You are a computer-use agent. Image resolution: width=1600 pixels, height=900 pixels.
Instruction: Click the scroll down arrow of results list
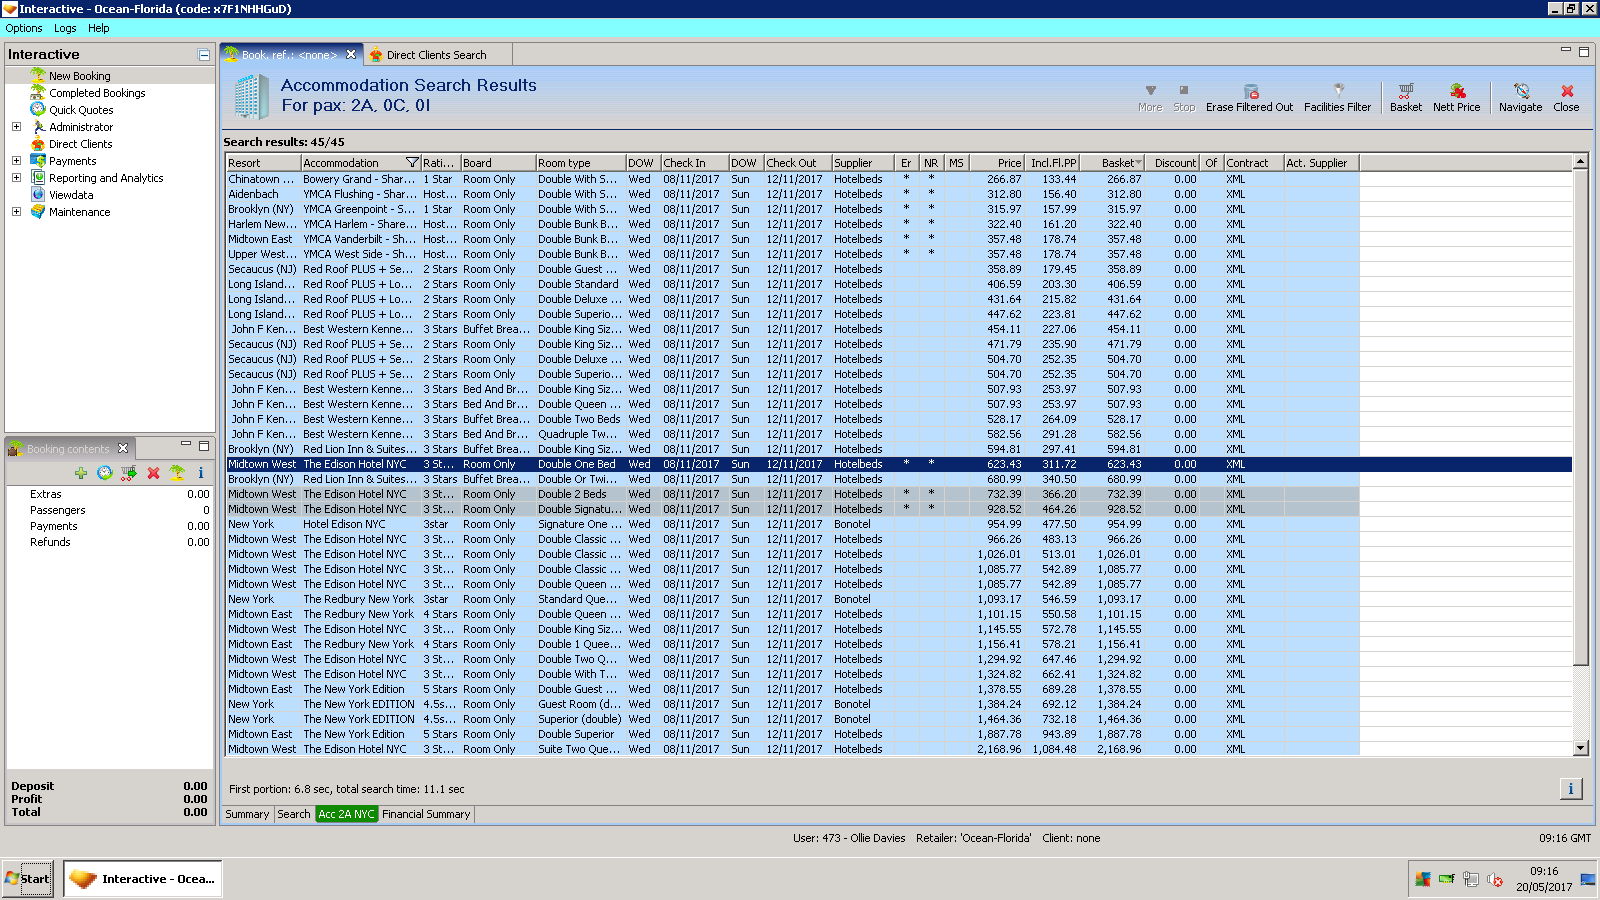click(x=1580, y=748)
